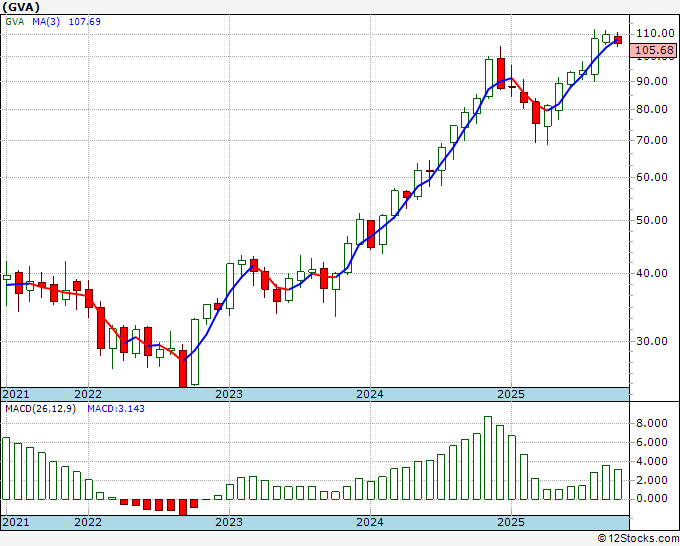Screen dimensions: 680x546
Task: Click the latest red candlestick near 108
Action: [x=618, y=40]
